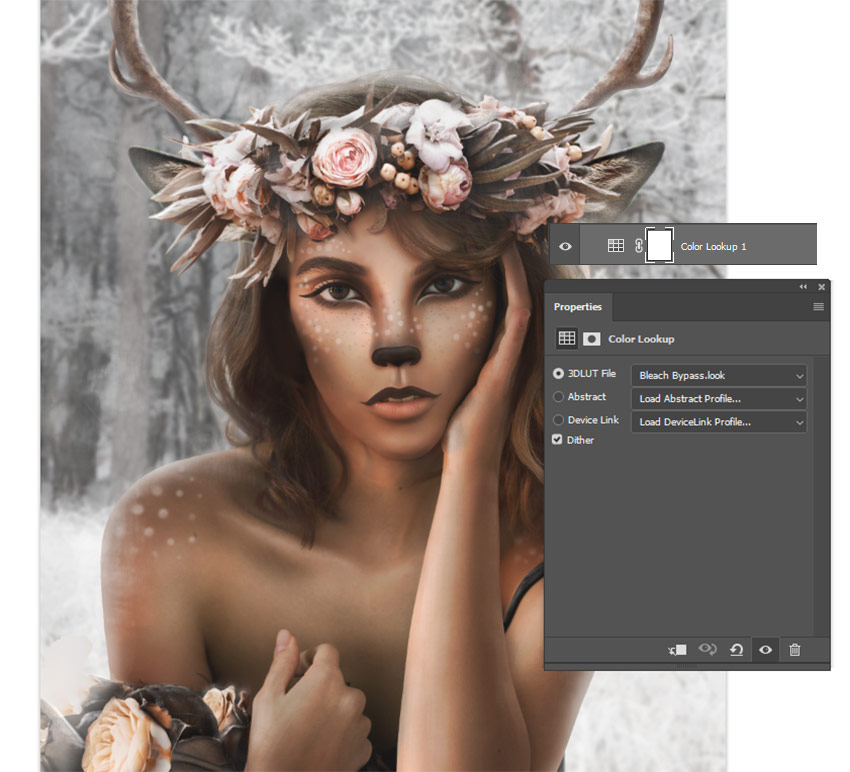The height and width of the screenshot is (772, 850).
Task: Delete the adjustment layer with trash icon
Action: click(795, 649)
